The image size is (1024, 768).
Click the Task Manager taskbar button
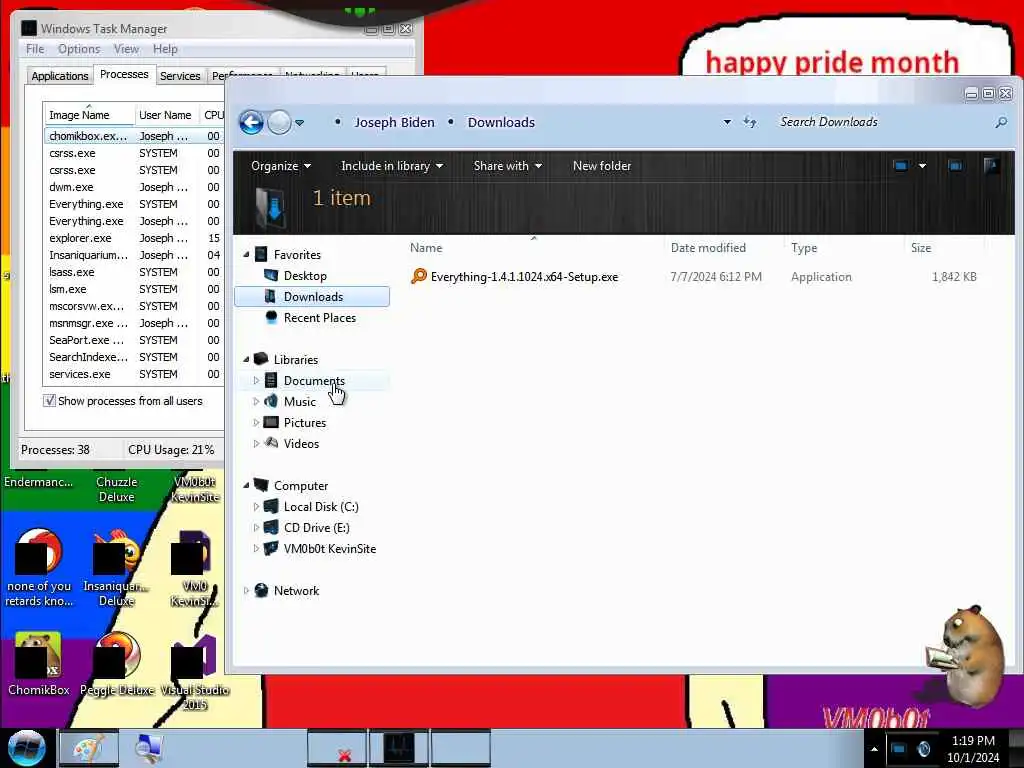(x=398, y=748)
